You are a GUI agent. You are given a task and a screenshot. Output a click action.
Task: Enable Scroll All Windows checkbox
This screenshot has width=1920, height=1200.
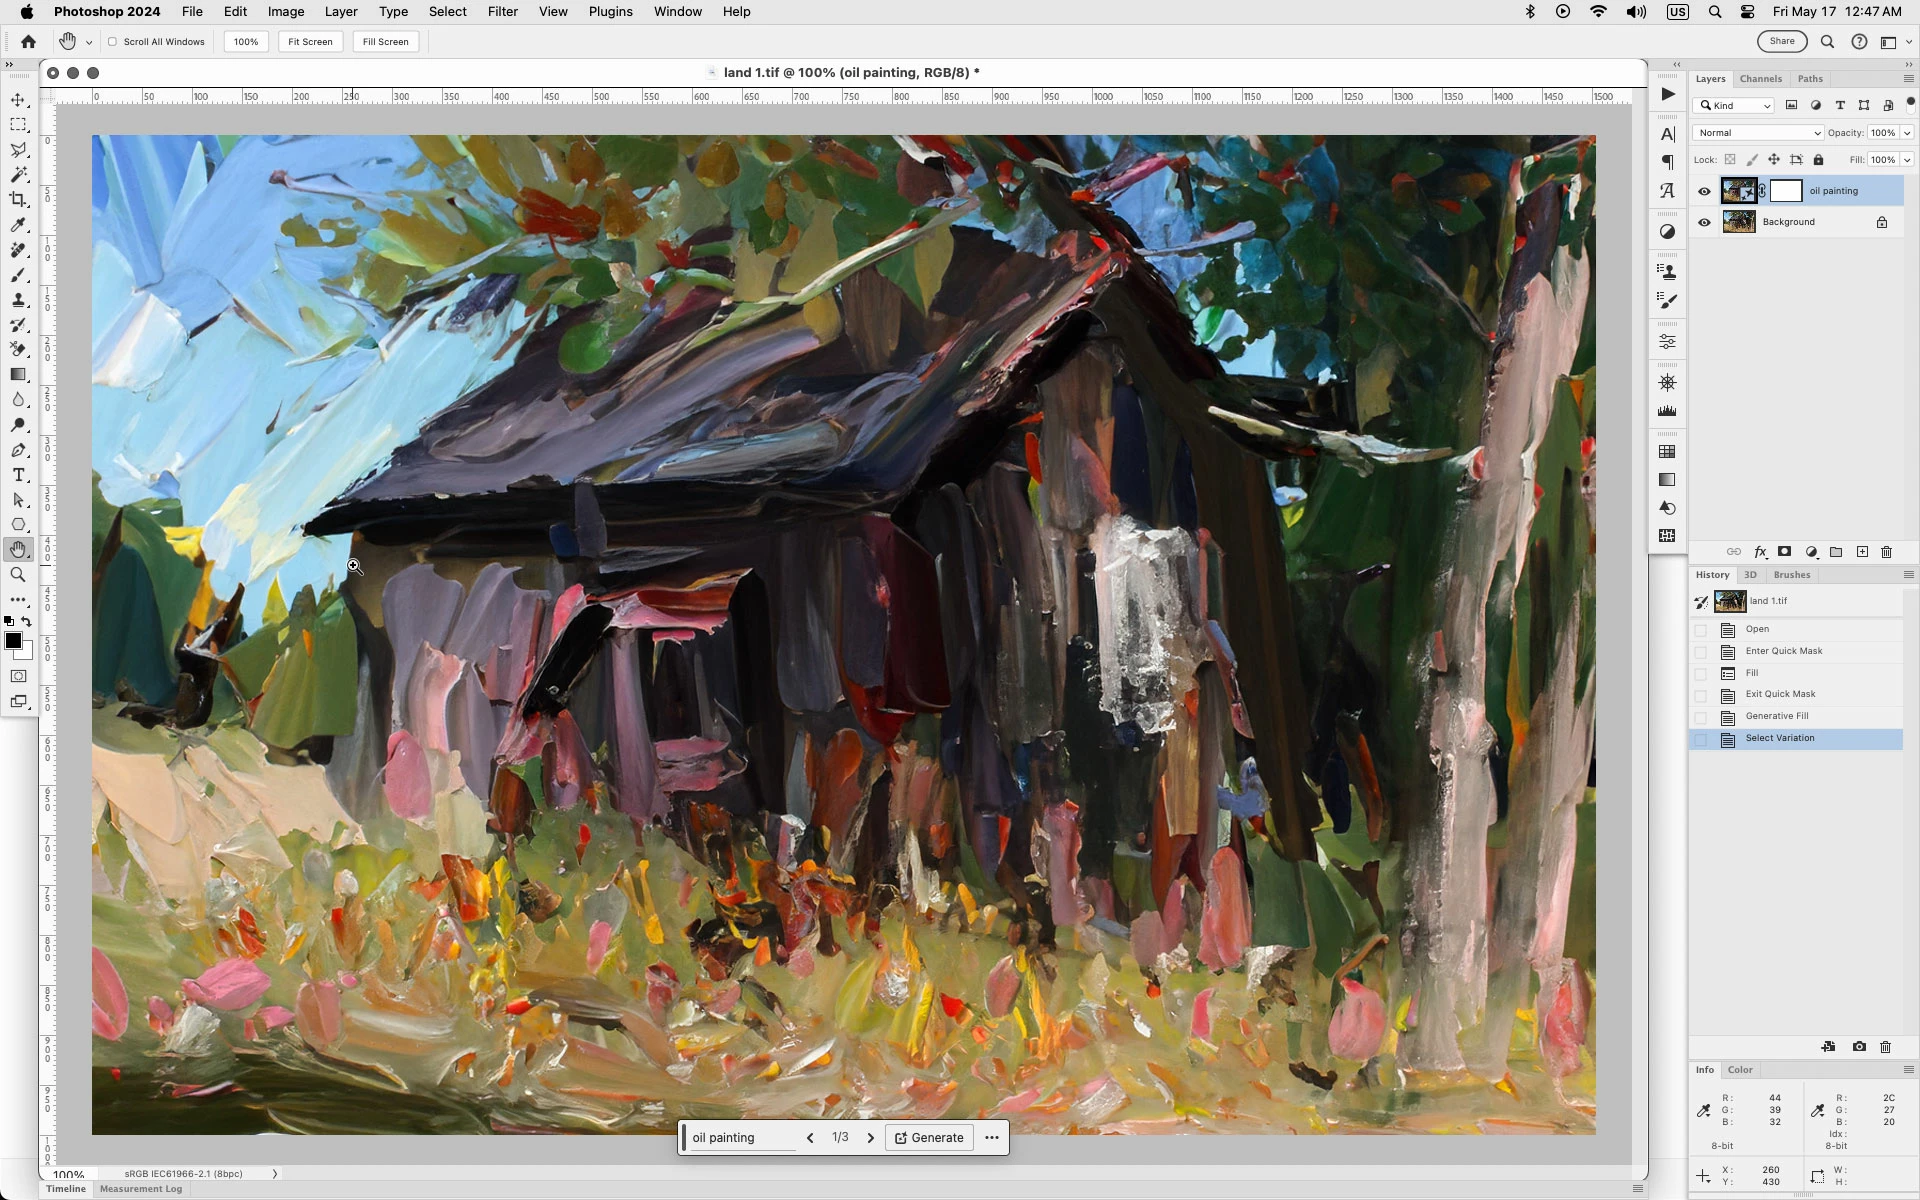click(113, 42)
